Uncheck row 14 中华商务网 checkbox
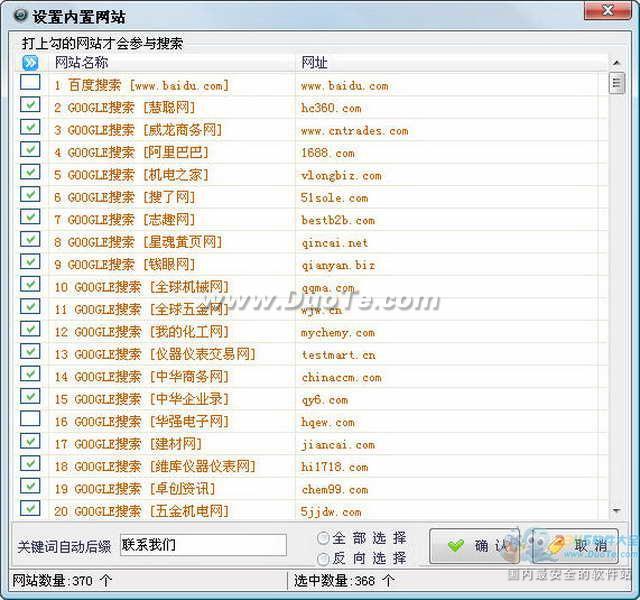 [x=30, y=374]
